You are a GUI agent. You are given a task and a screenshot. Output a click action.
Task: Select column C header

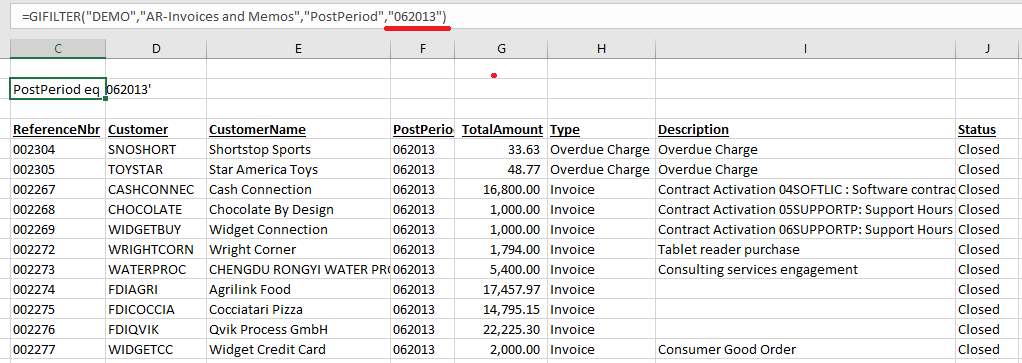58,48
